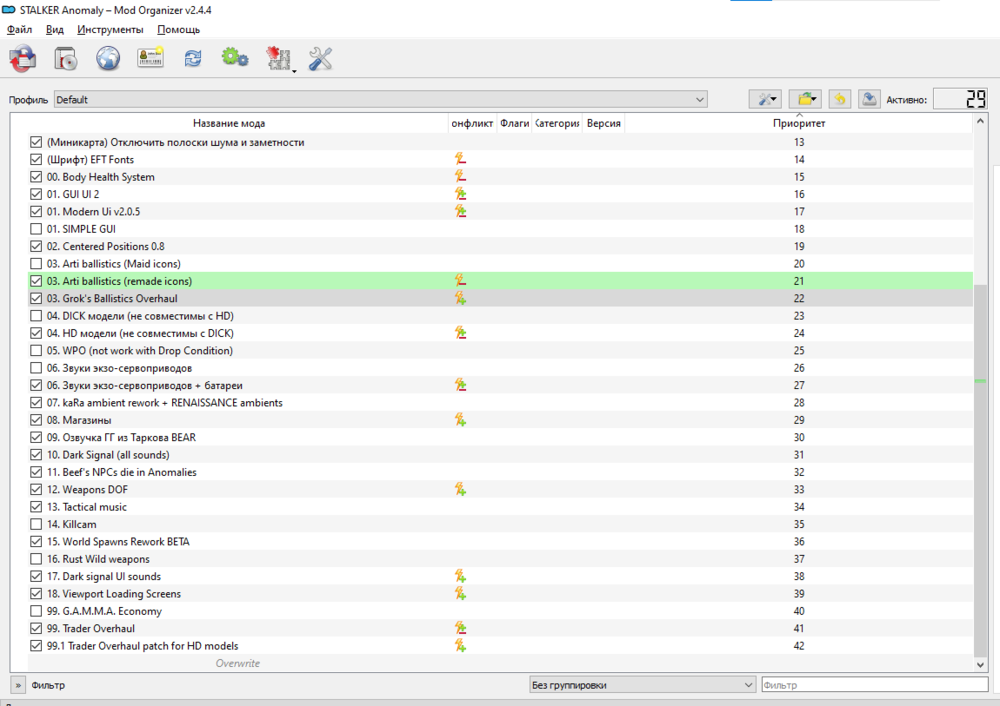Open the Помощь menu

pos(178,30)
